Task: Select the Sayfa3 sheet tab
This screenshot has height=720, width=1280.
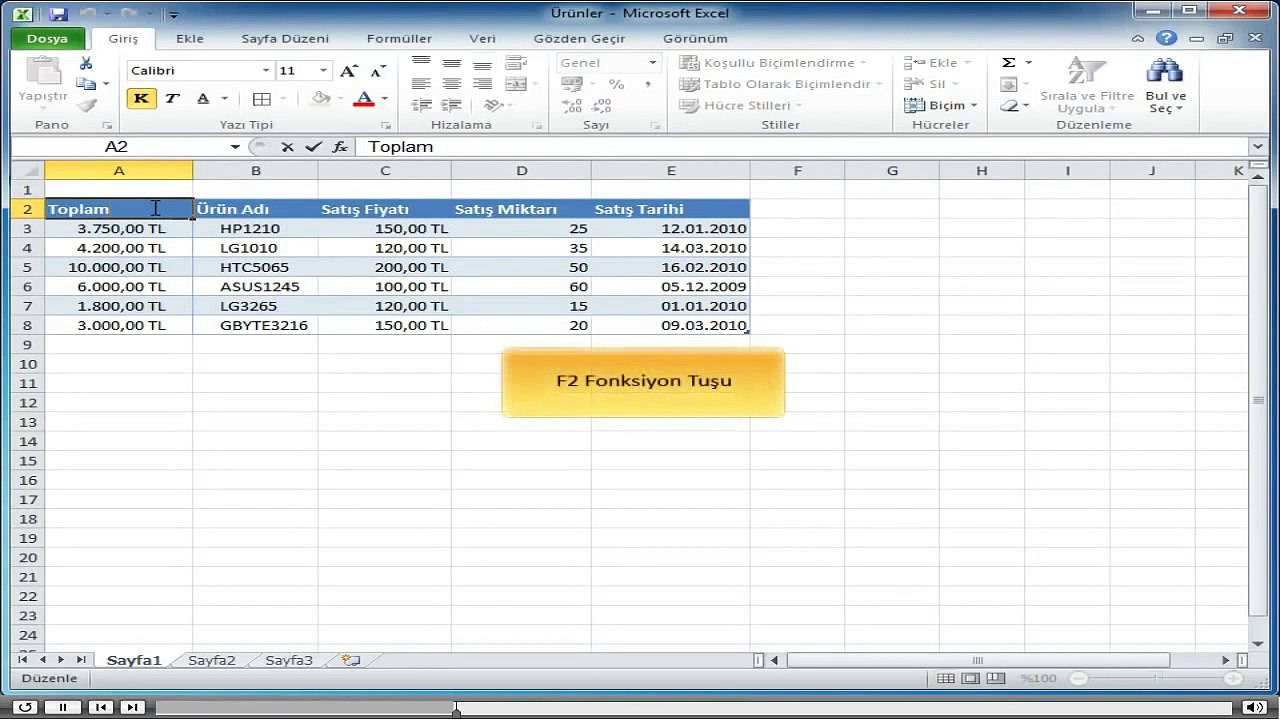Action: tap(289, 661)
